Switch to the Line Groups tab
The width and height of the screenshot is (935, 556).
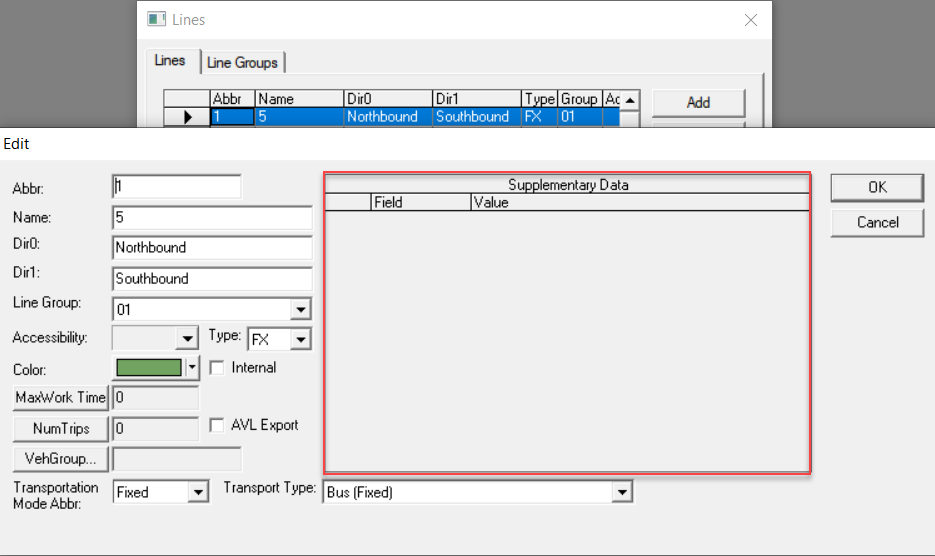click(x=242, y=63)
